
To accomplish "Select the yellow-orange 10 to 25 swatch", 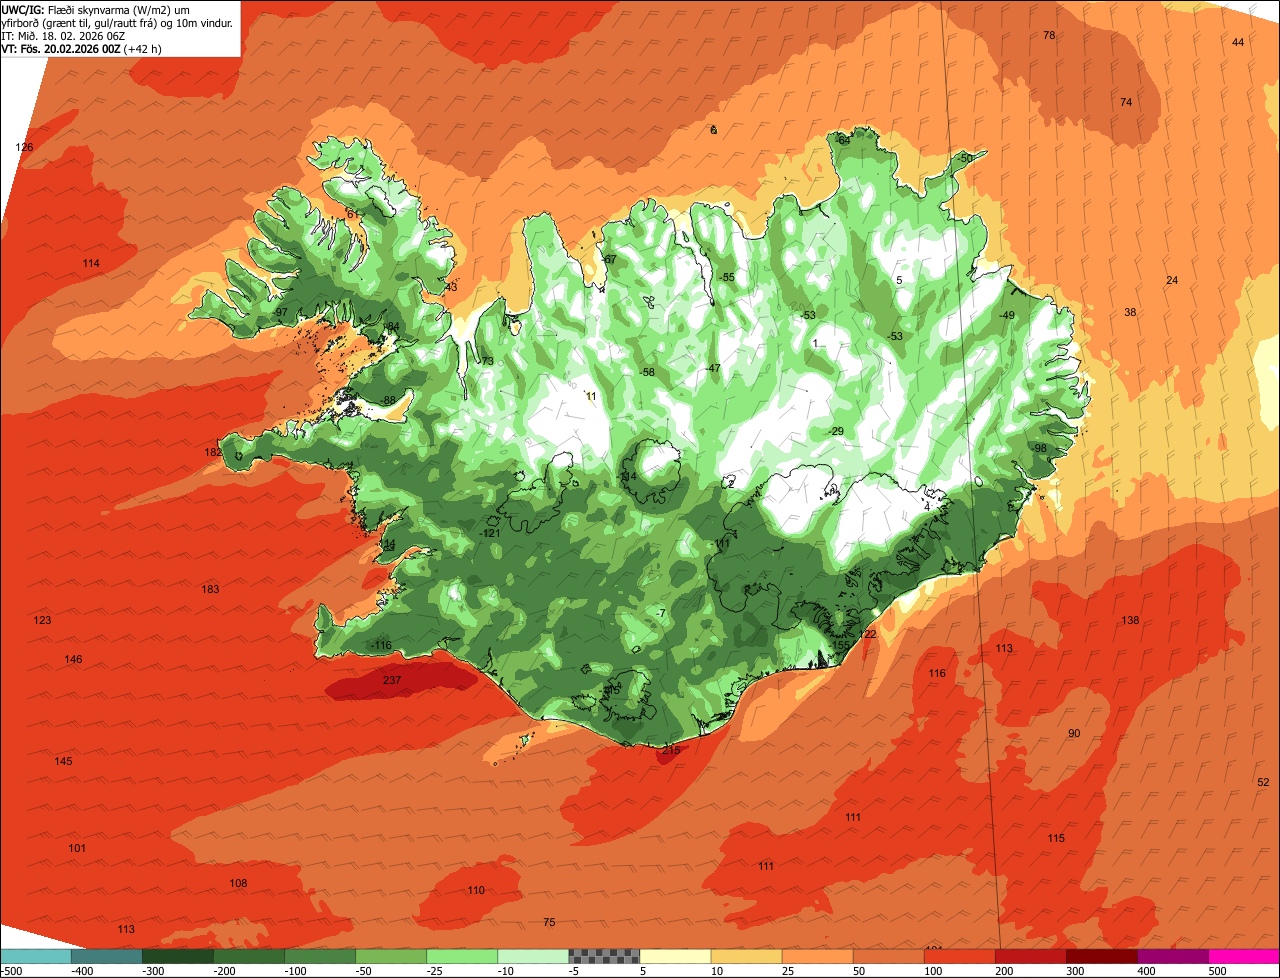I will coord(746,956).
